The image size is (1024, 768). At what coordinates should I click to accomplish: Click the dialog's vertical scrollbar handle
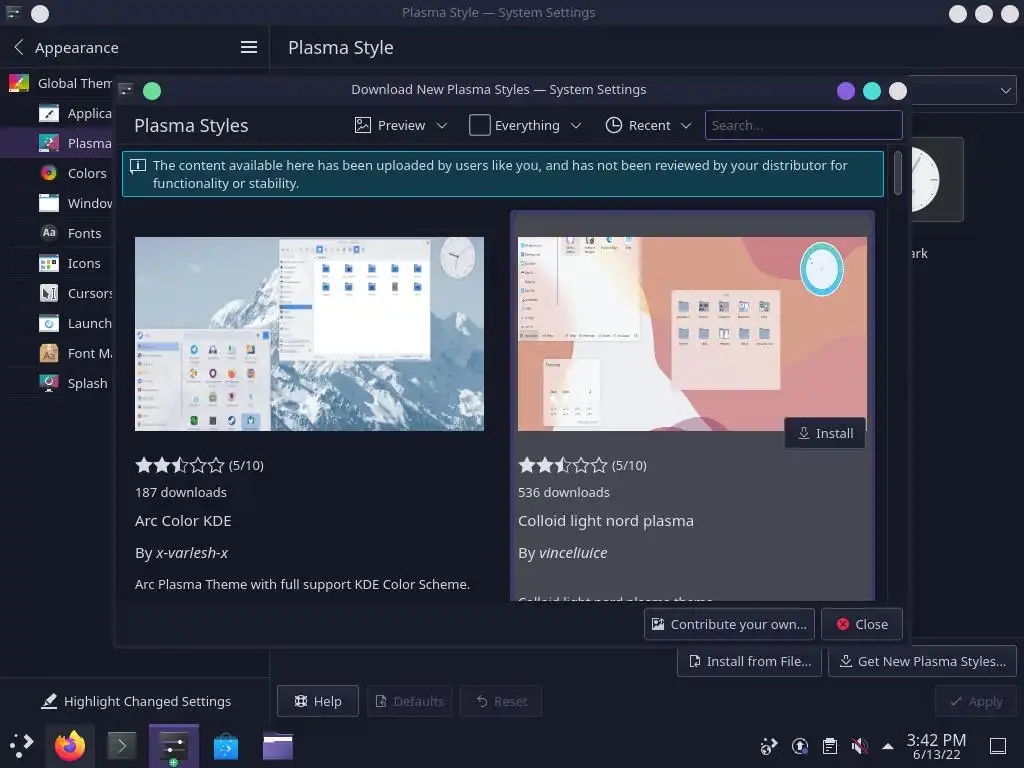(x=898, y=173)
